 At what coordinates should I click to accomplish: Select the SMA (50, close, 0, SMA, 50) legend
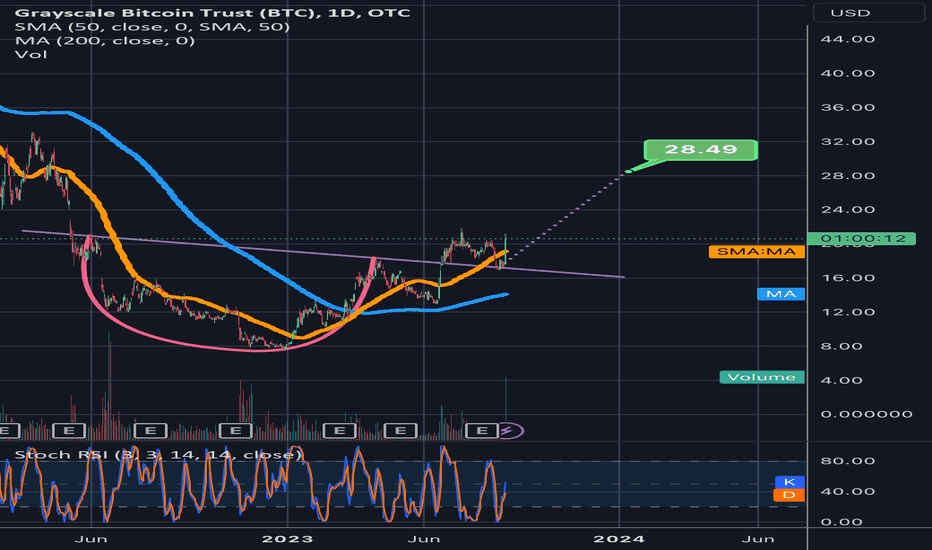coord(152,27)
